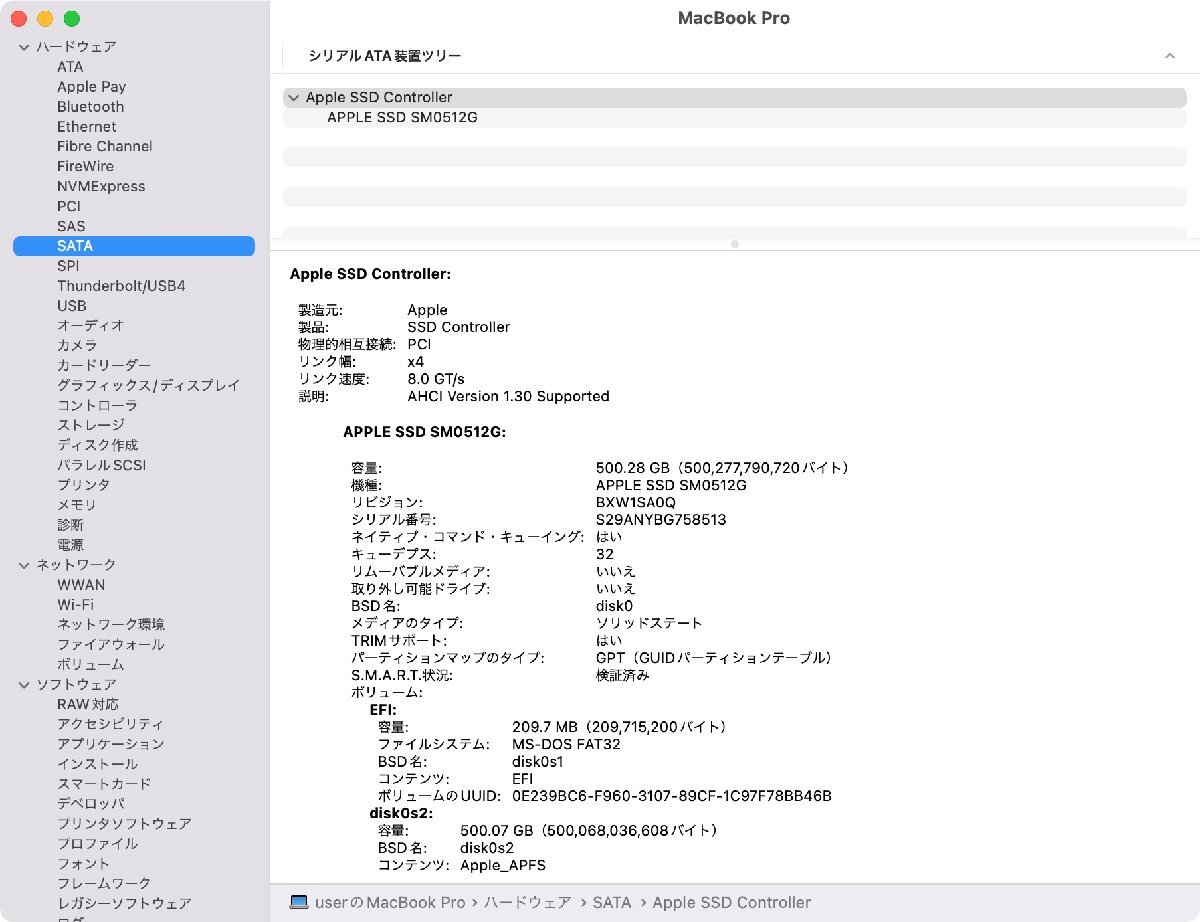
Task: Select APPLE SSD SM0512G in the device tree
Action: coord(402,117)
